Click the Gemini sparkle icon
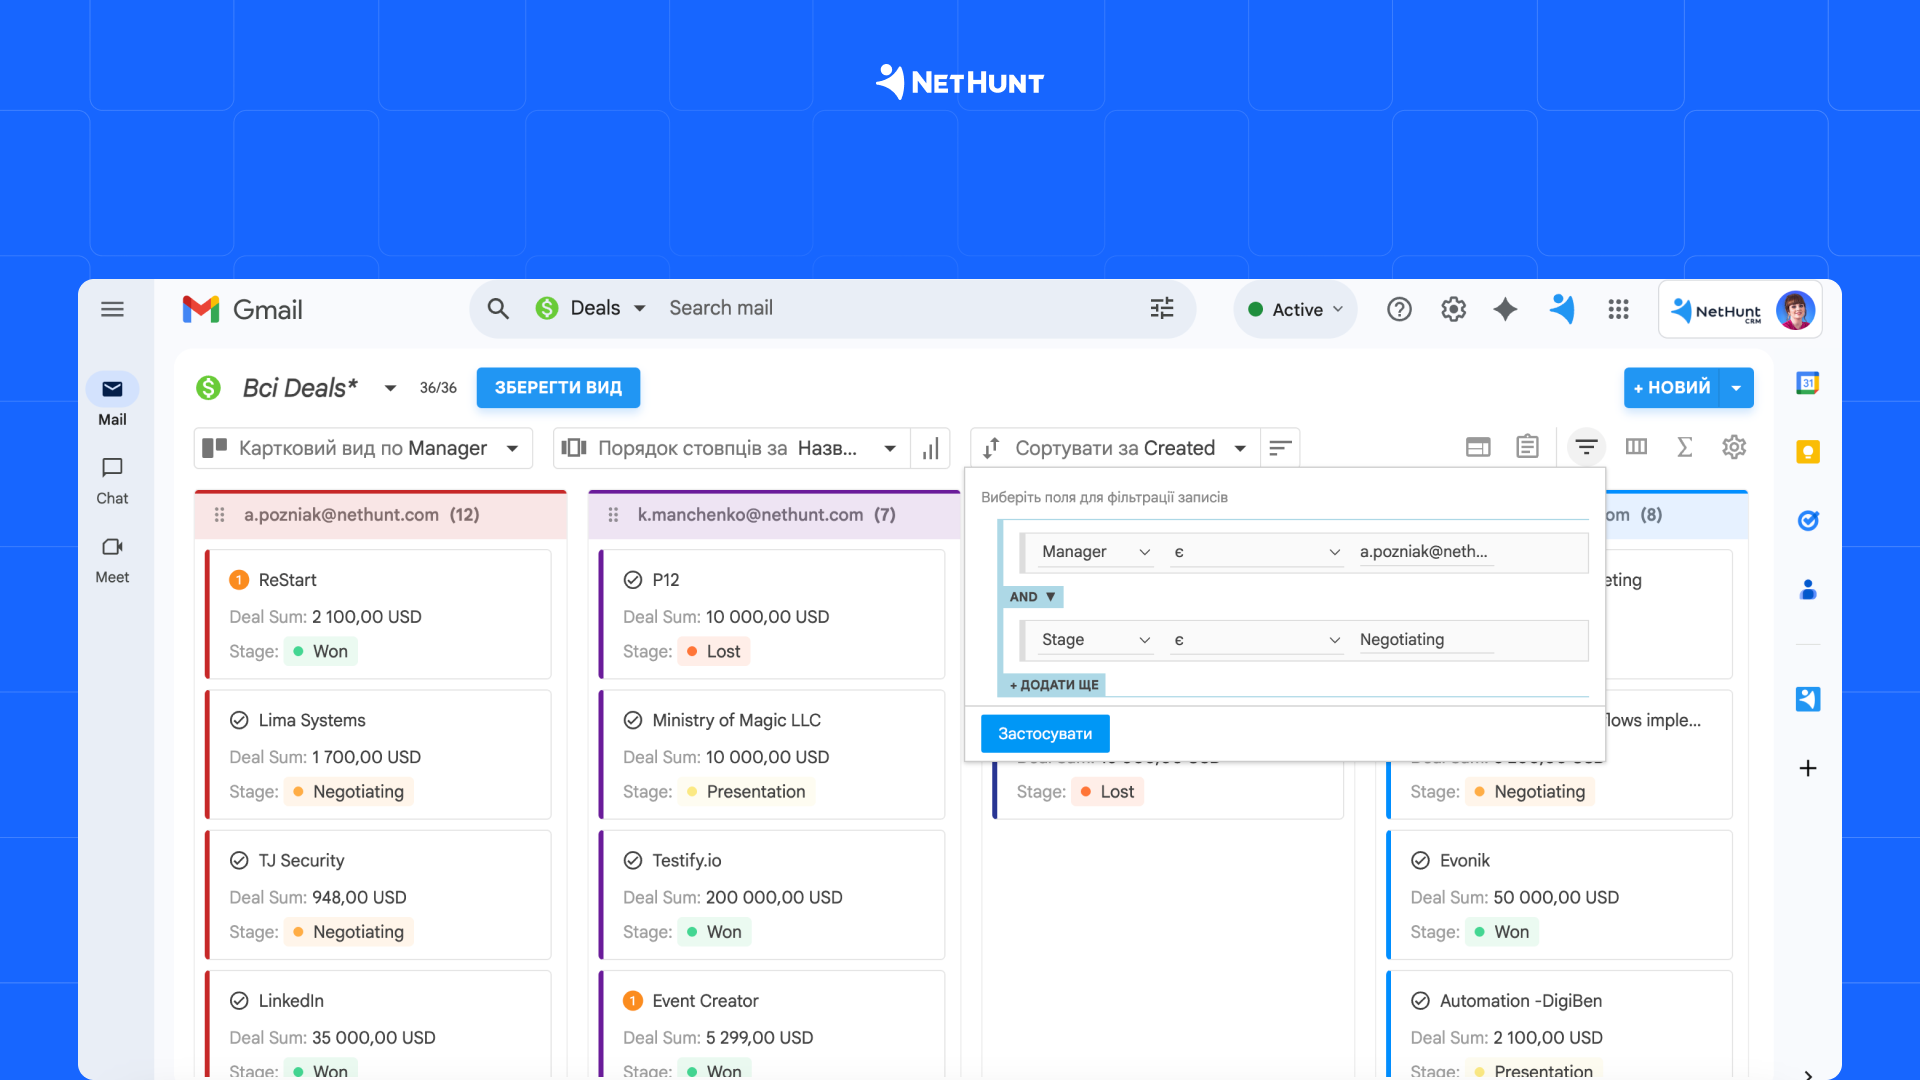 click(1505, 309)
